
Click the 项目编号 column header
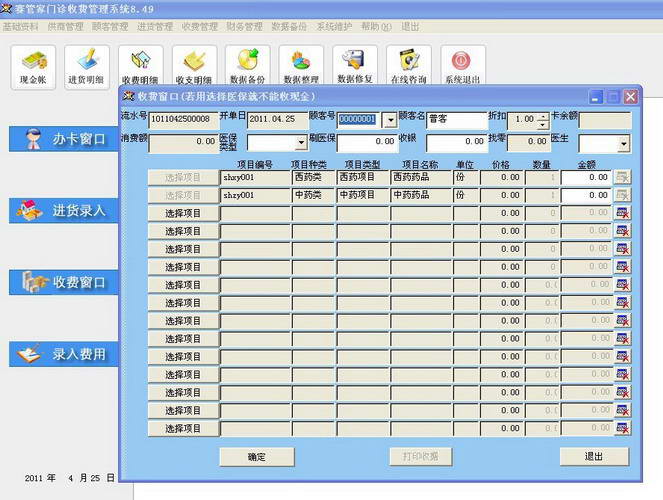coord(255,164)
